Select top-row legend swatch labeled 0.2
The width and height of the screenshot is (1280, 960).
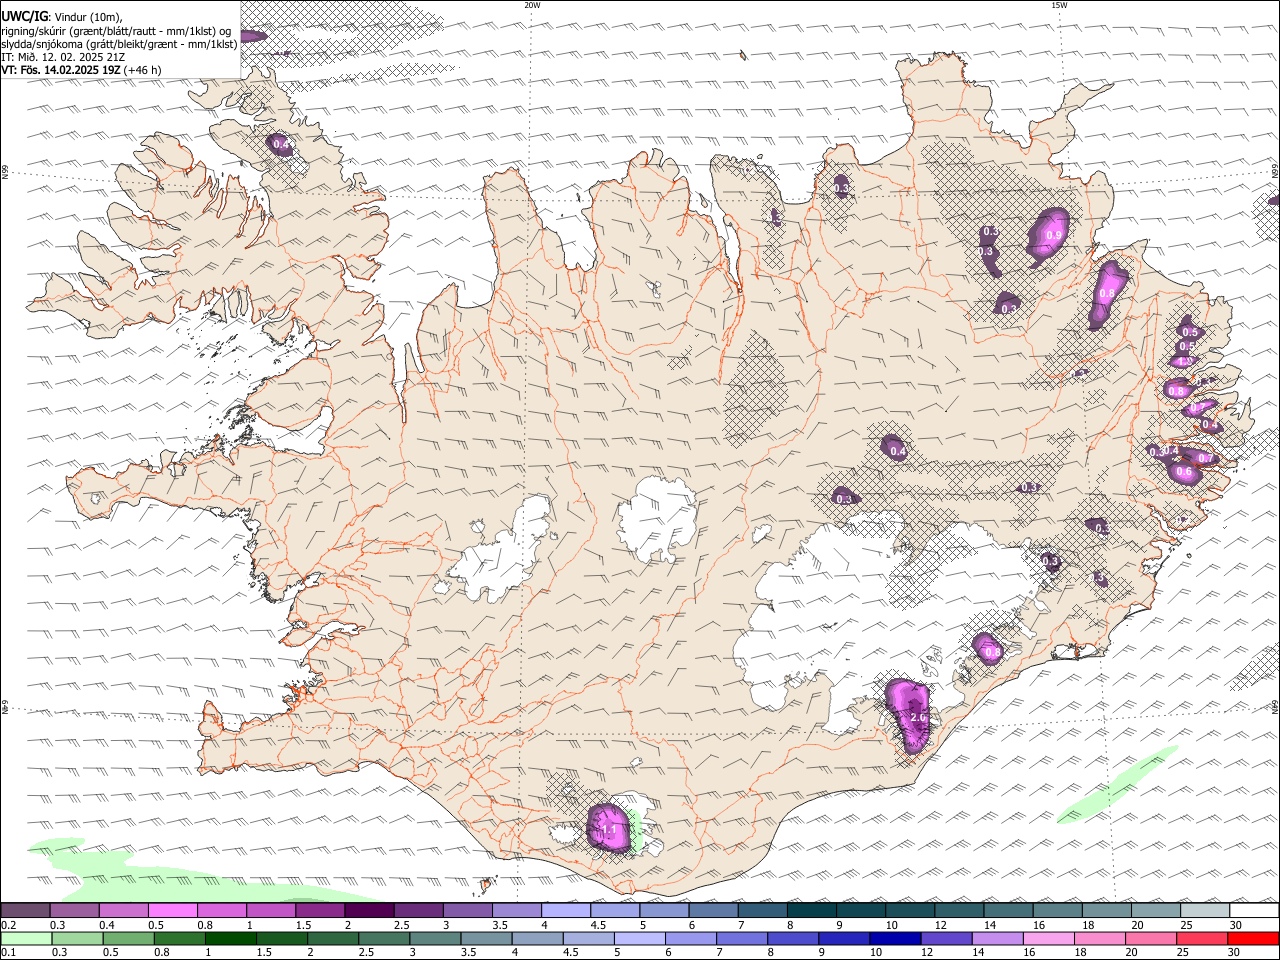point(25,911)
